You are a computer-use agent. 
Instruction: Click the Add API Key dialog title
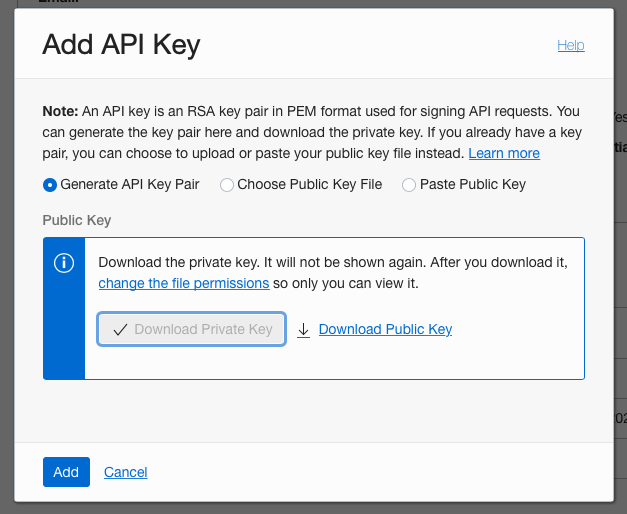click(x=121, y=44)
